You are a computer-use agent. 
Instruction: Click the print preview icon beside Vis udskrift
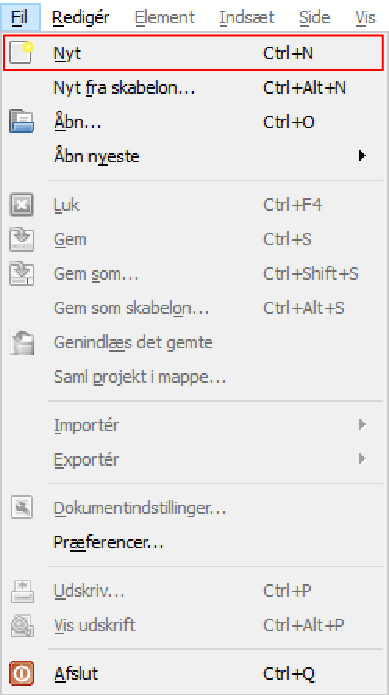21,625
